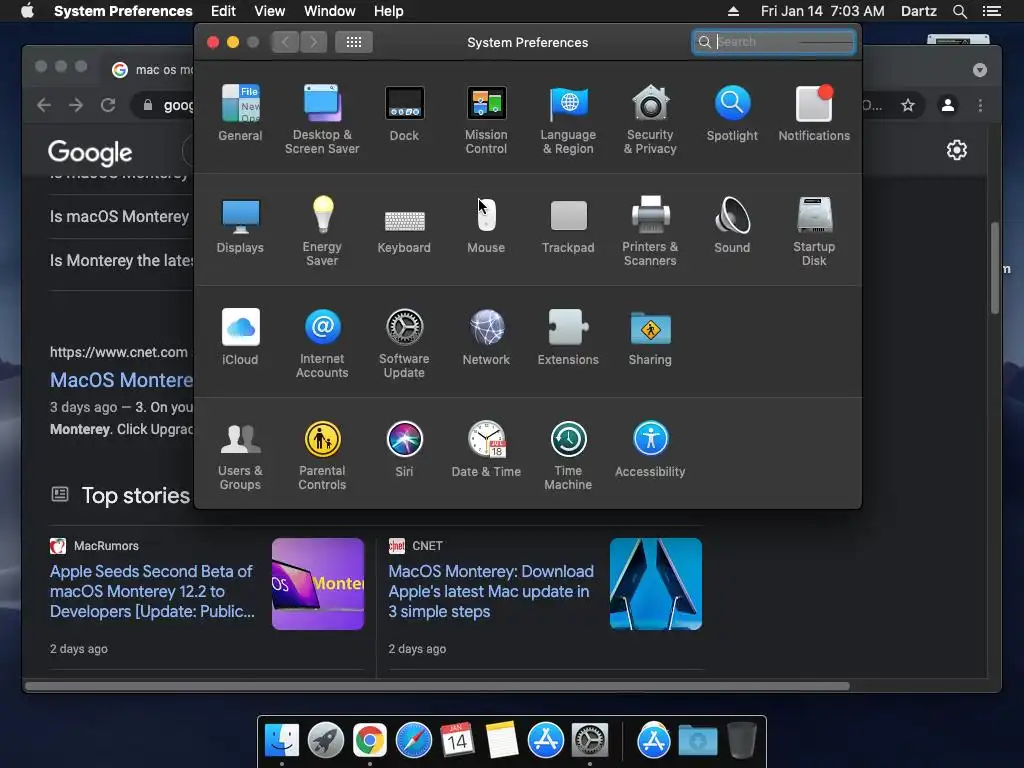Click the Dartz user name in menu bar
This screenshot has width=1024, height=768.
click(x=919, y=11)
